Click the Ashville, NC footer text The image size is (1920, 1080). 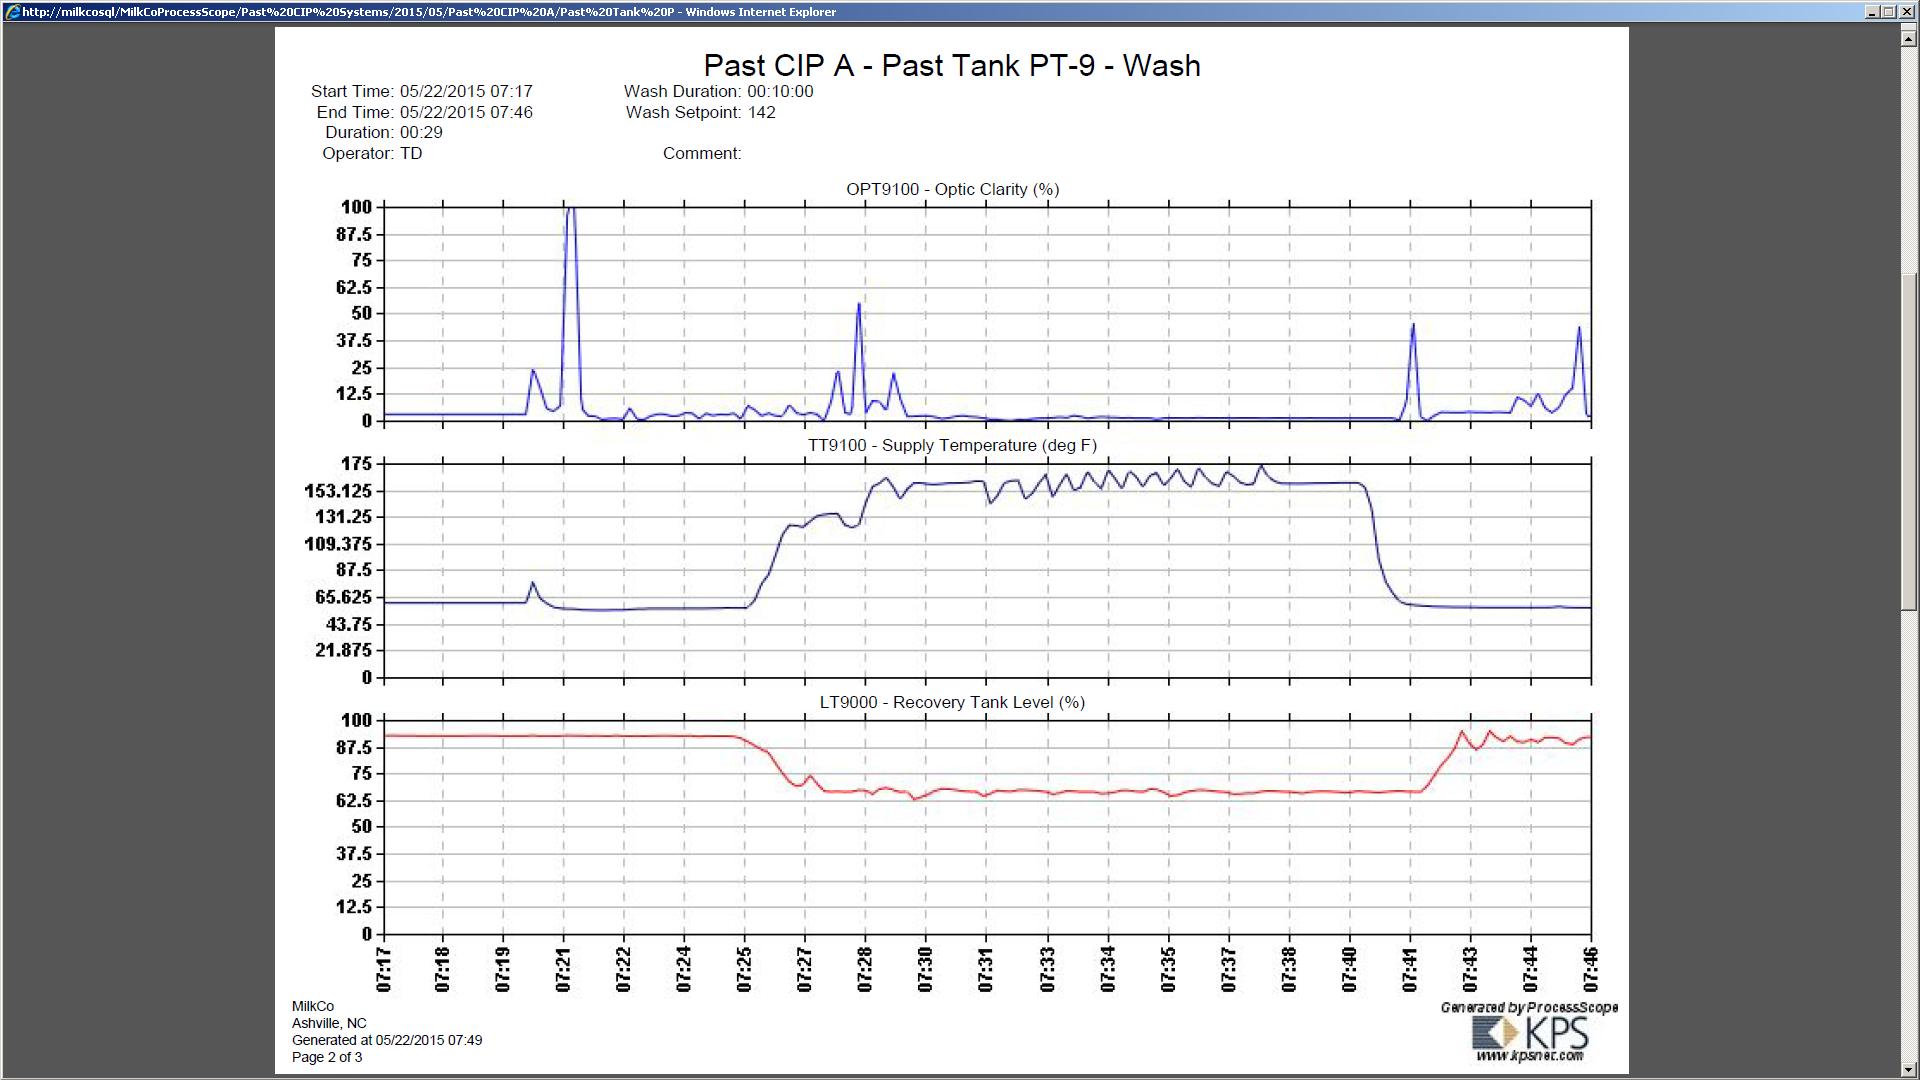click(x=329, y=1023)
